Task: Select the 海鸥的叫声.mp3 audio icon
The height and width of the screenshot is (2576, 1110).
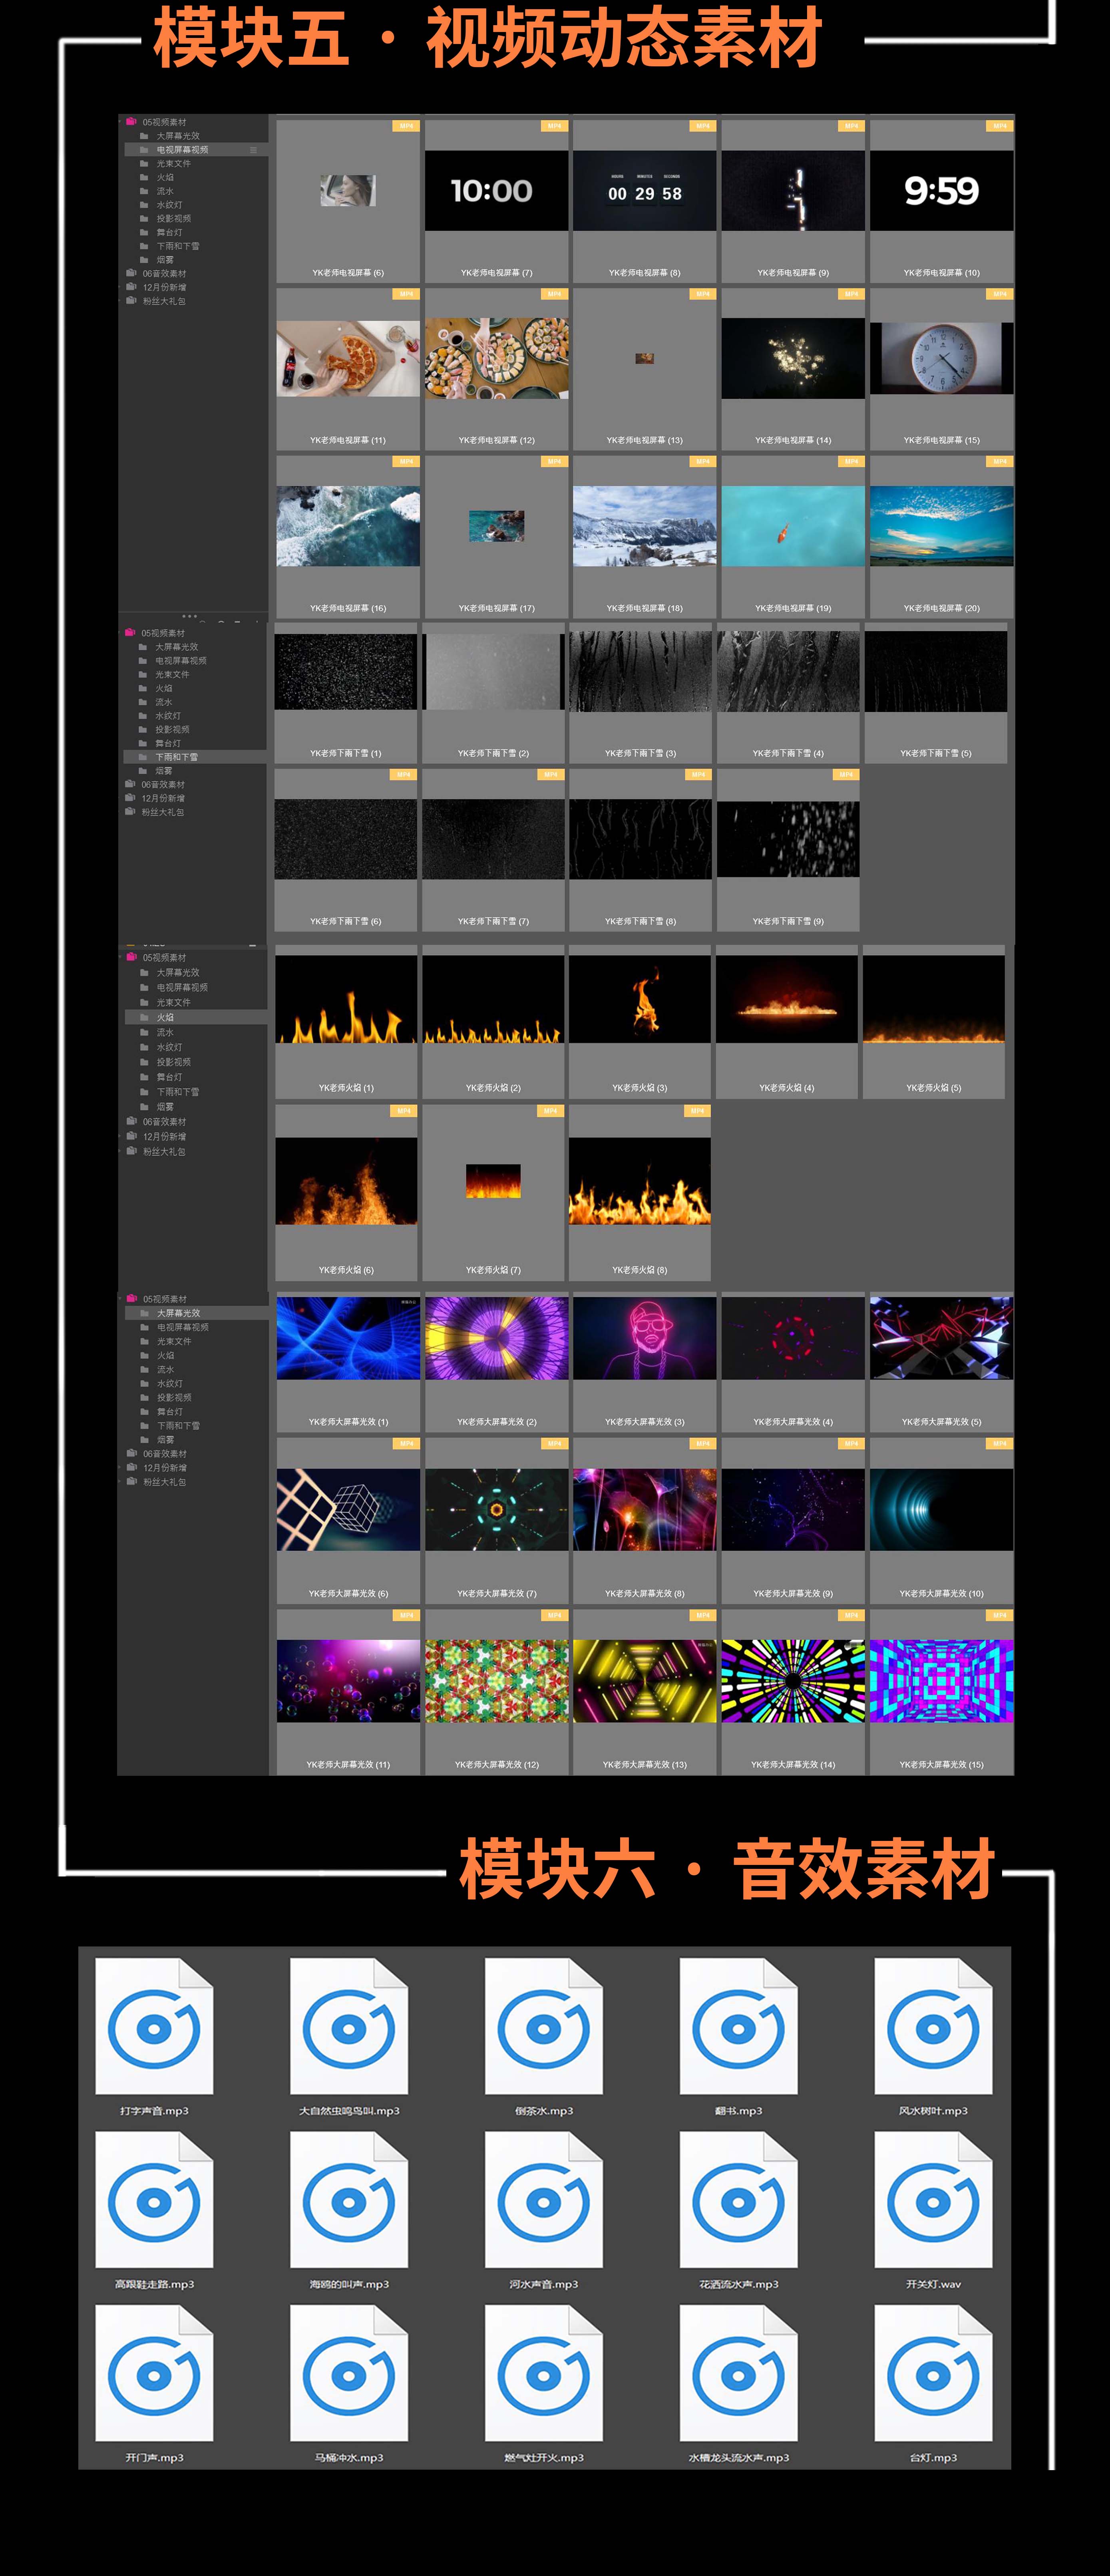Action: coord(349,2199)
